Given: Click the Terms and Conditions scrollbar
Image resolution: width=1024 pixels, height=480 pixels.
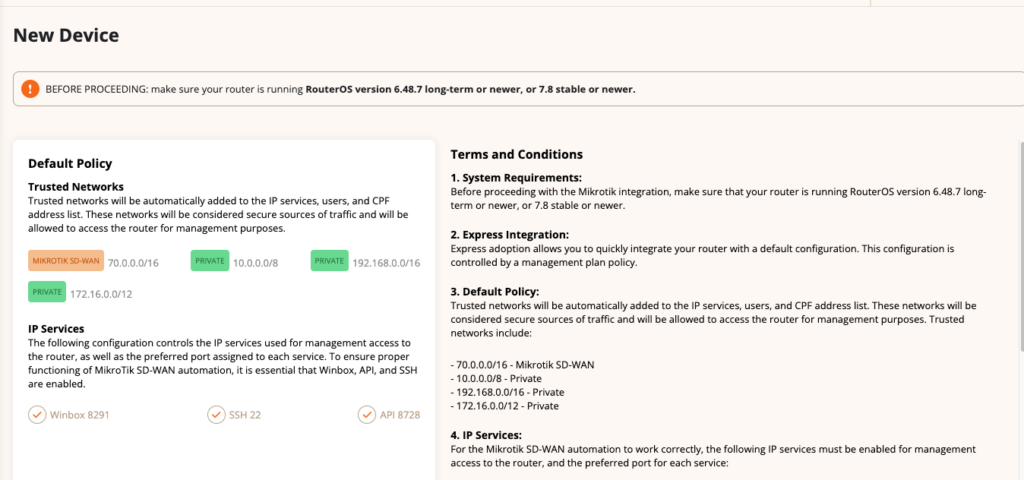Looking at the screenshot, I should coord(1021,245).
